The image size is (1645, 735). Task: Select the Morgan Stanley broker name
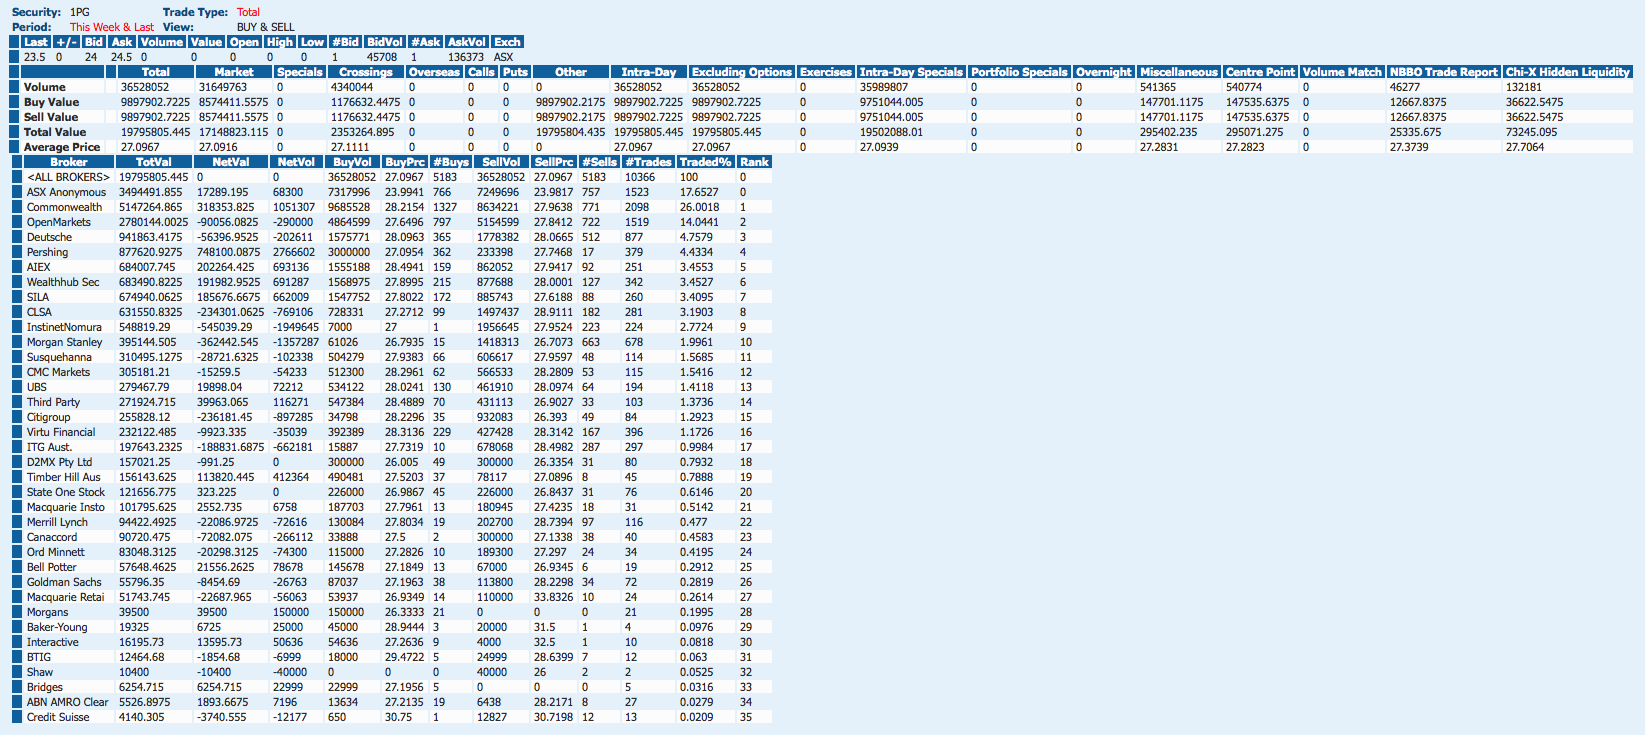(x=64, y=342)
